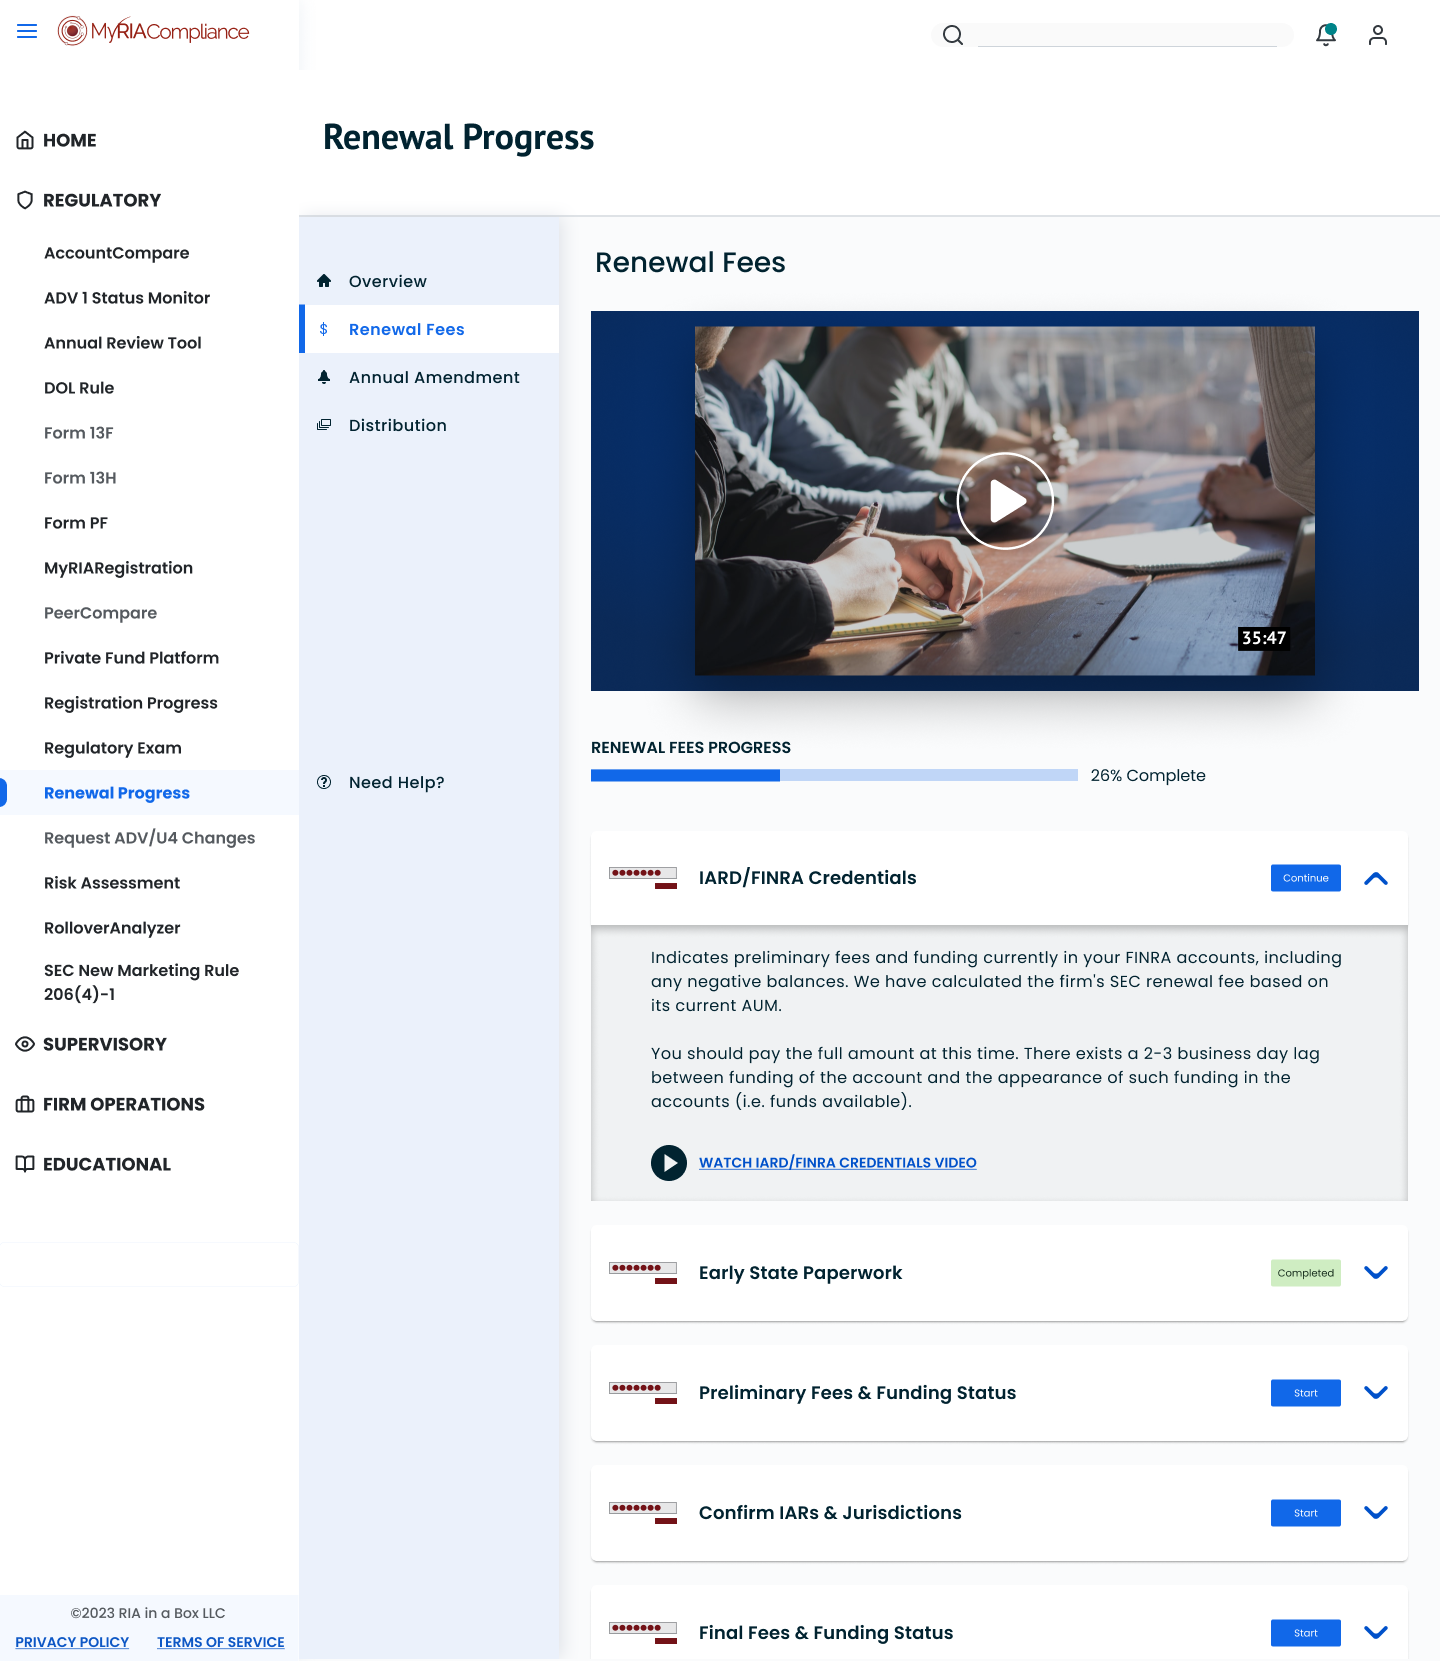Click Start for Final Fees & Funding Status
This screenshot has height=1661, width=1440.
tap(1306, 1633)
